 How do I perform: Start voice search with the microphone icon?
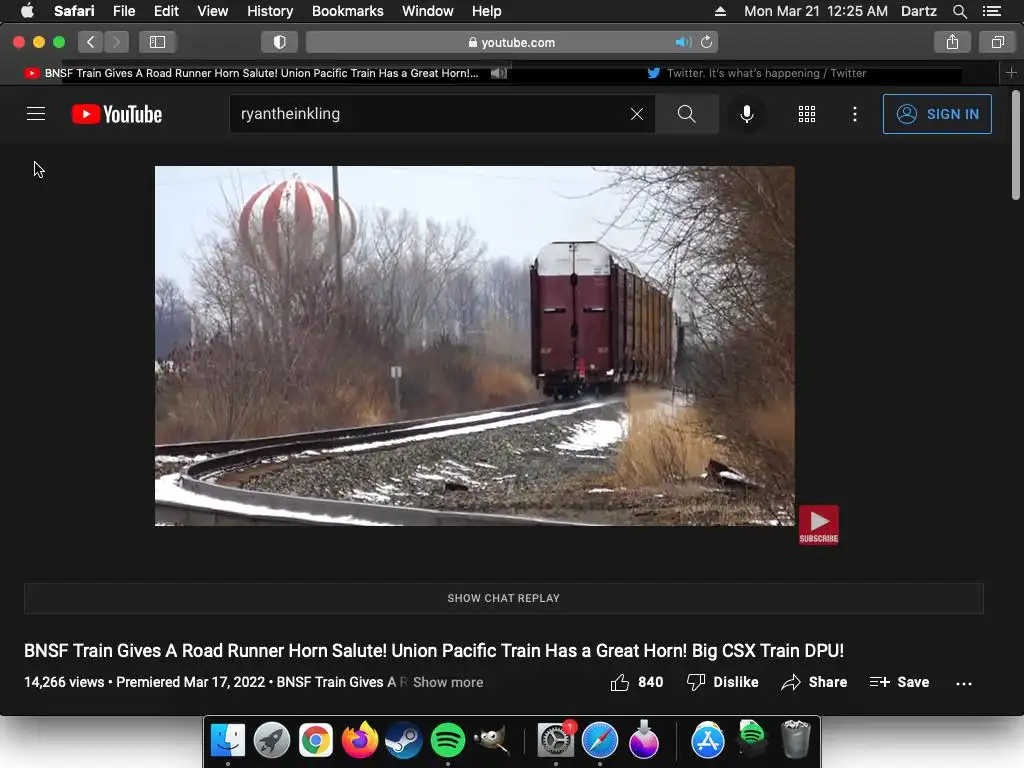(746, 114)
